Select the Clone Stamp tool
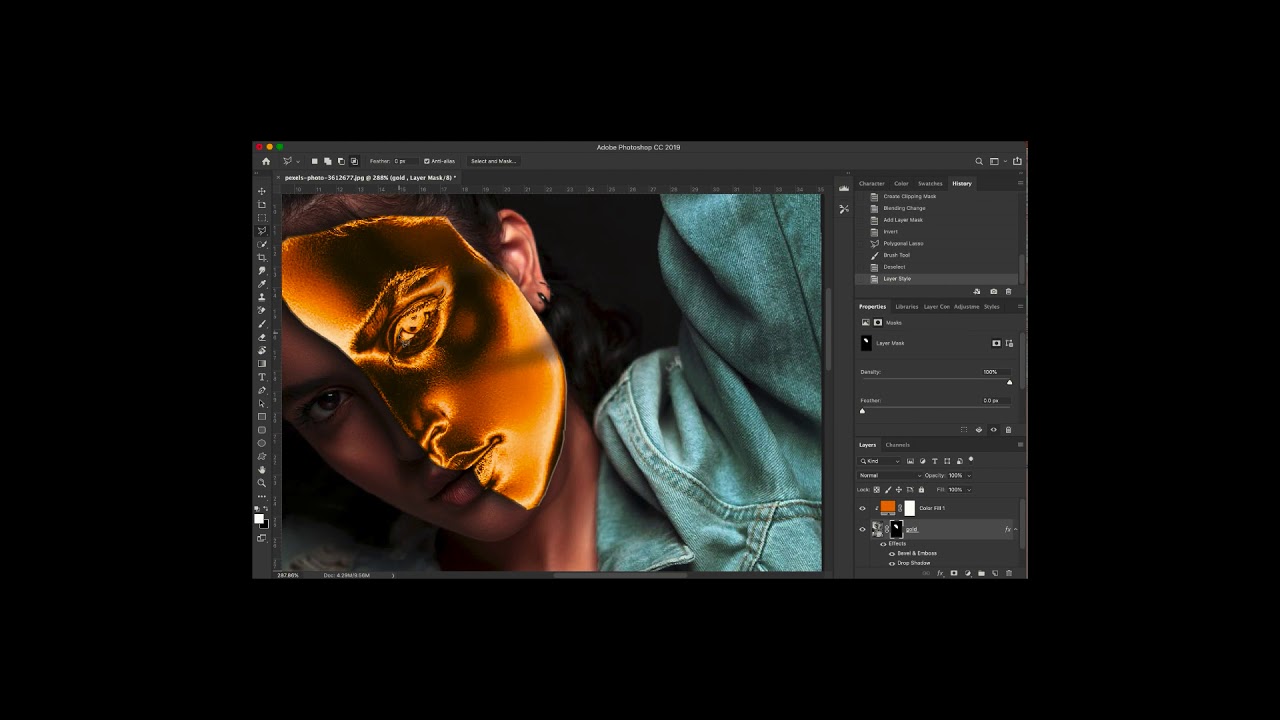Image resolution: width=1280 pixels, height=720 pixels. pyautogui.click(x=262, y=297)
